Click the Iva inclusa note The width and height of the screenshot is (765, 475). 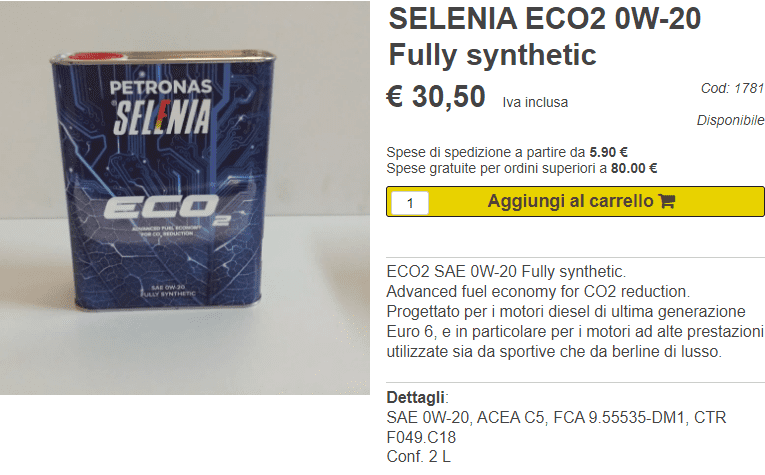[x=535, y=101]
